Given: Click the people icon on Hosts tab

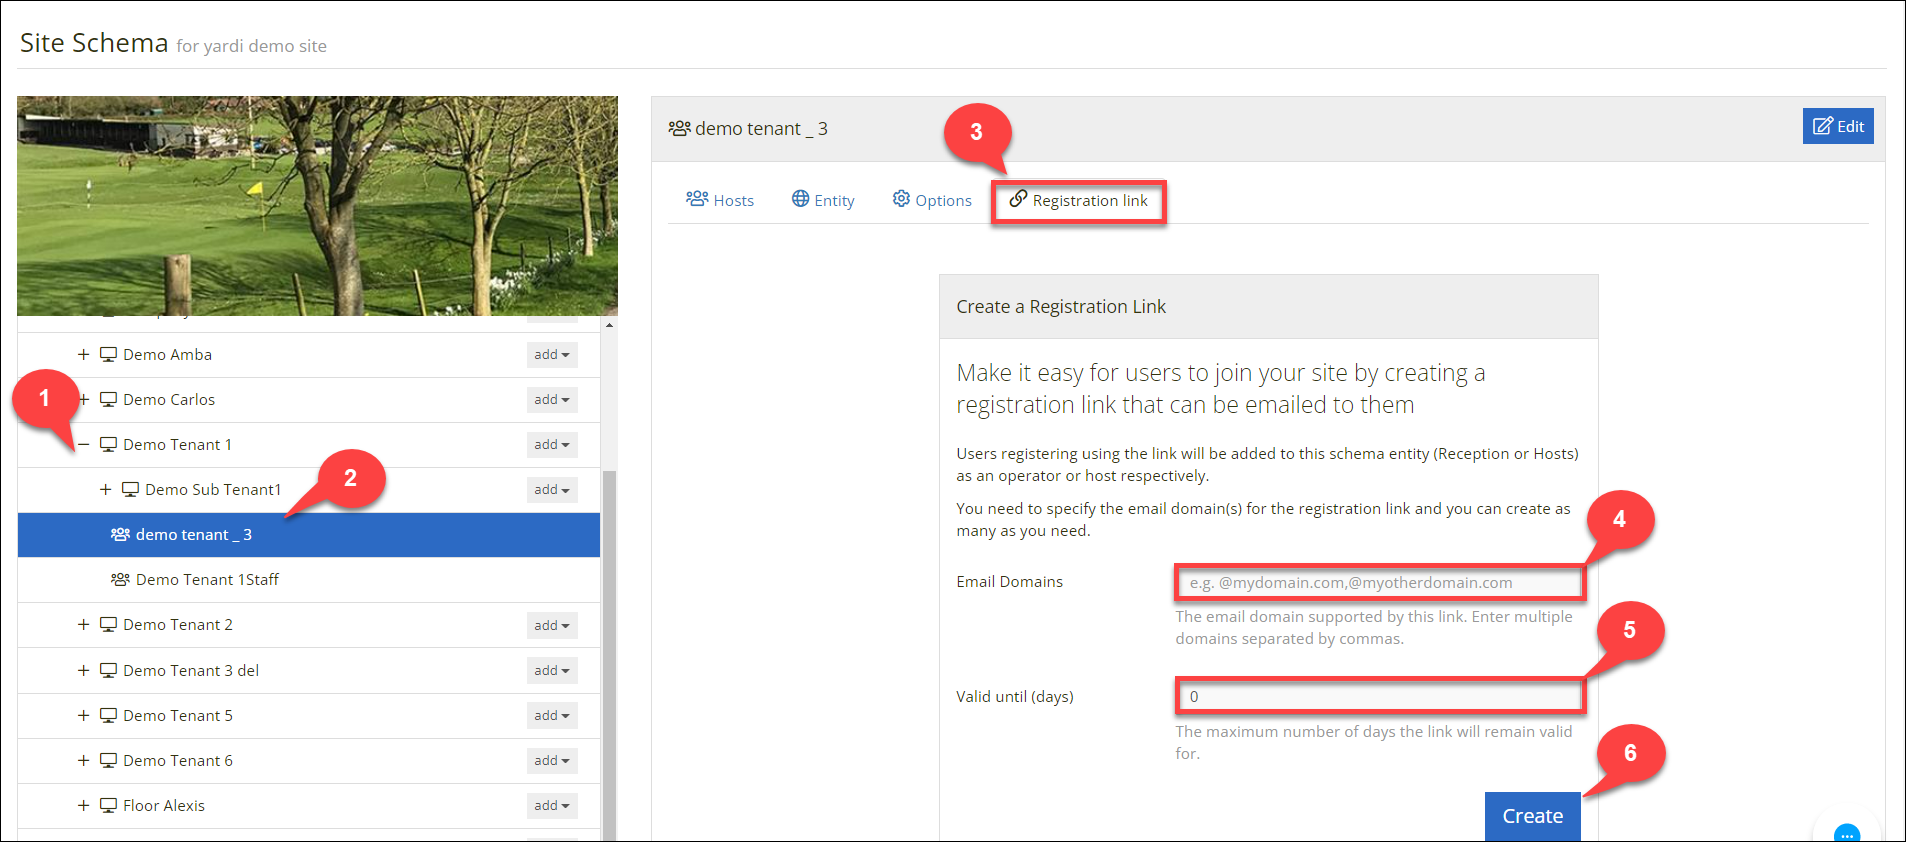Looking at the screenshot, I should point(697,199).
